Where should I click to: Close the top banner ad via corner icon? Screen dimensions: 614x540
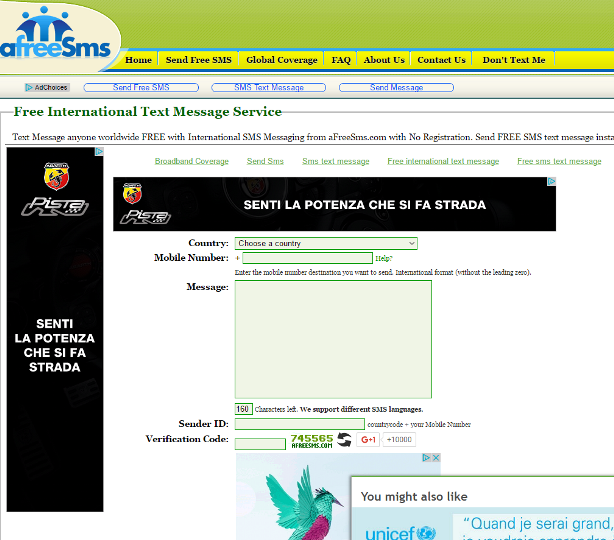pyautogui.click(x=551, y=182)
